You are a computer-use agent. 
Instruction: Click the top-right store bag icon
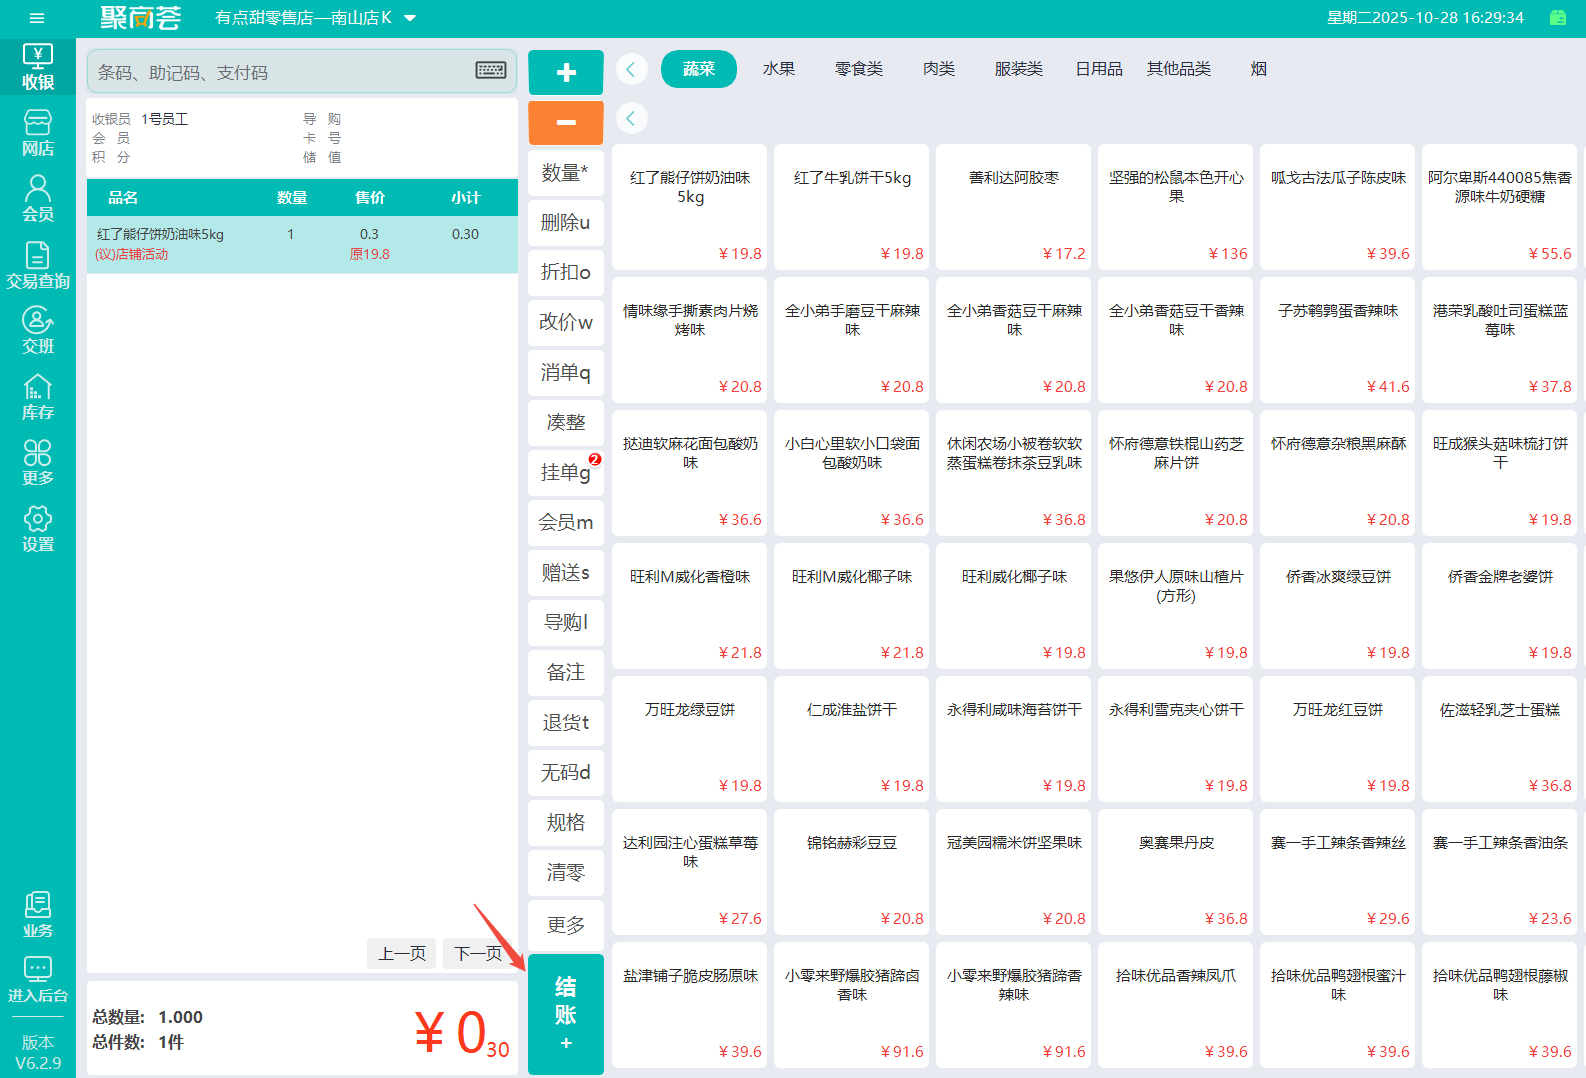pos(1558,17)
